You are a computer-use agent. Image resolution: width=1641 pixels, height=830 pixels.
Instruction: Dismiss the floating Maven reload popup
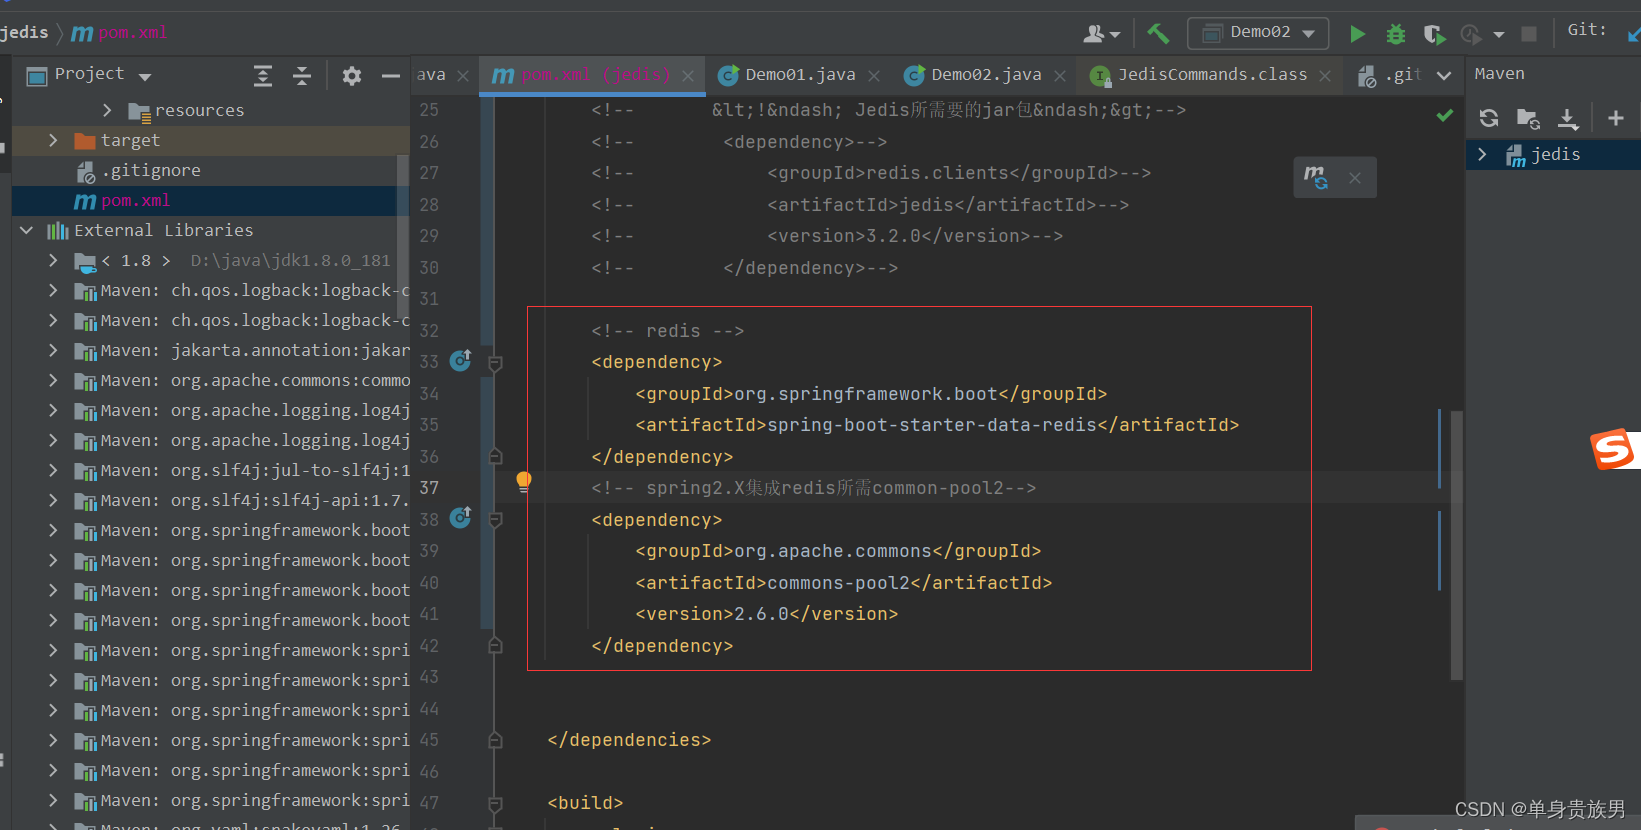click(x=1355, y=178)
